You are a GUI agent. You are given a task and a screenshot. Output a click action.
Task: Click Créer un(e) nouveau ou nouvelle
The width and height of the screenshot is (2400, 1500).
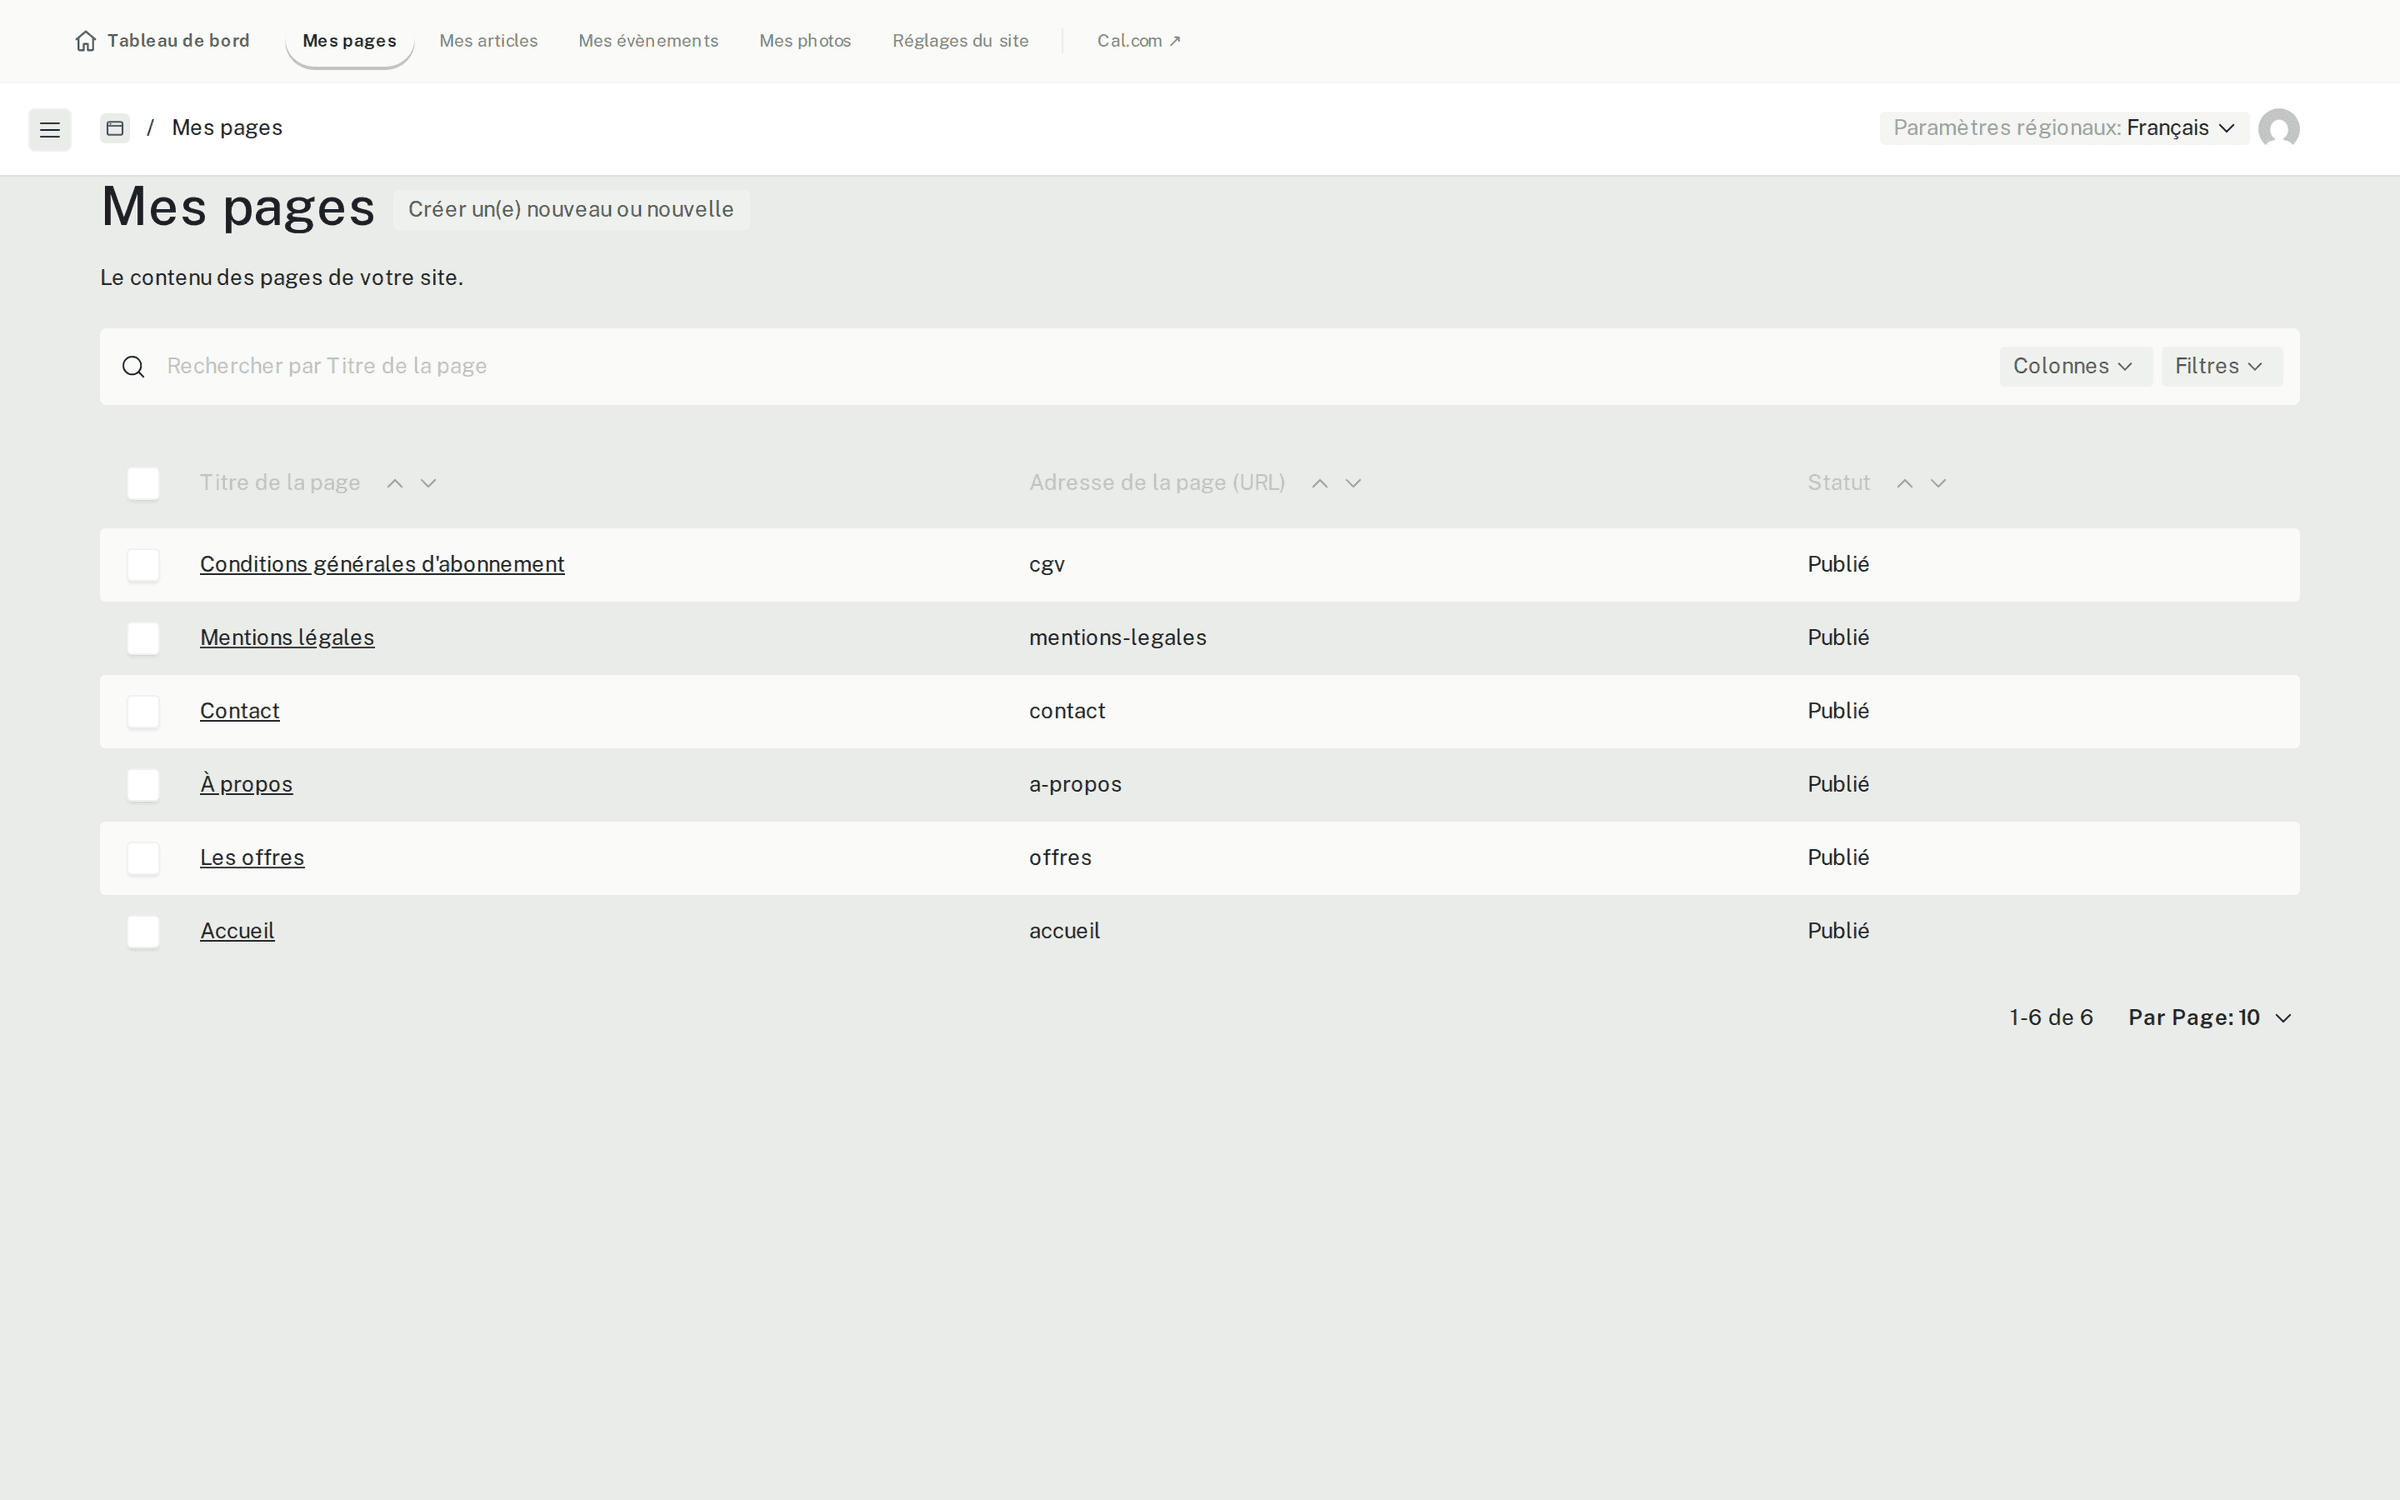571,210
